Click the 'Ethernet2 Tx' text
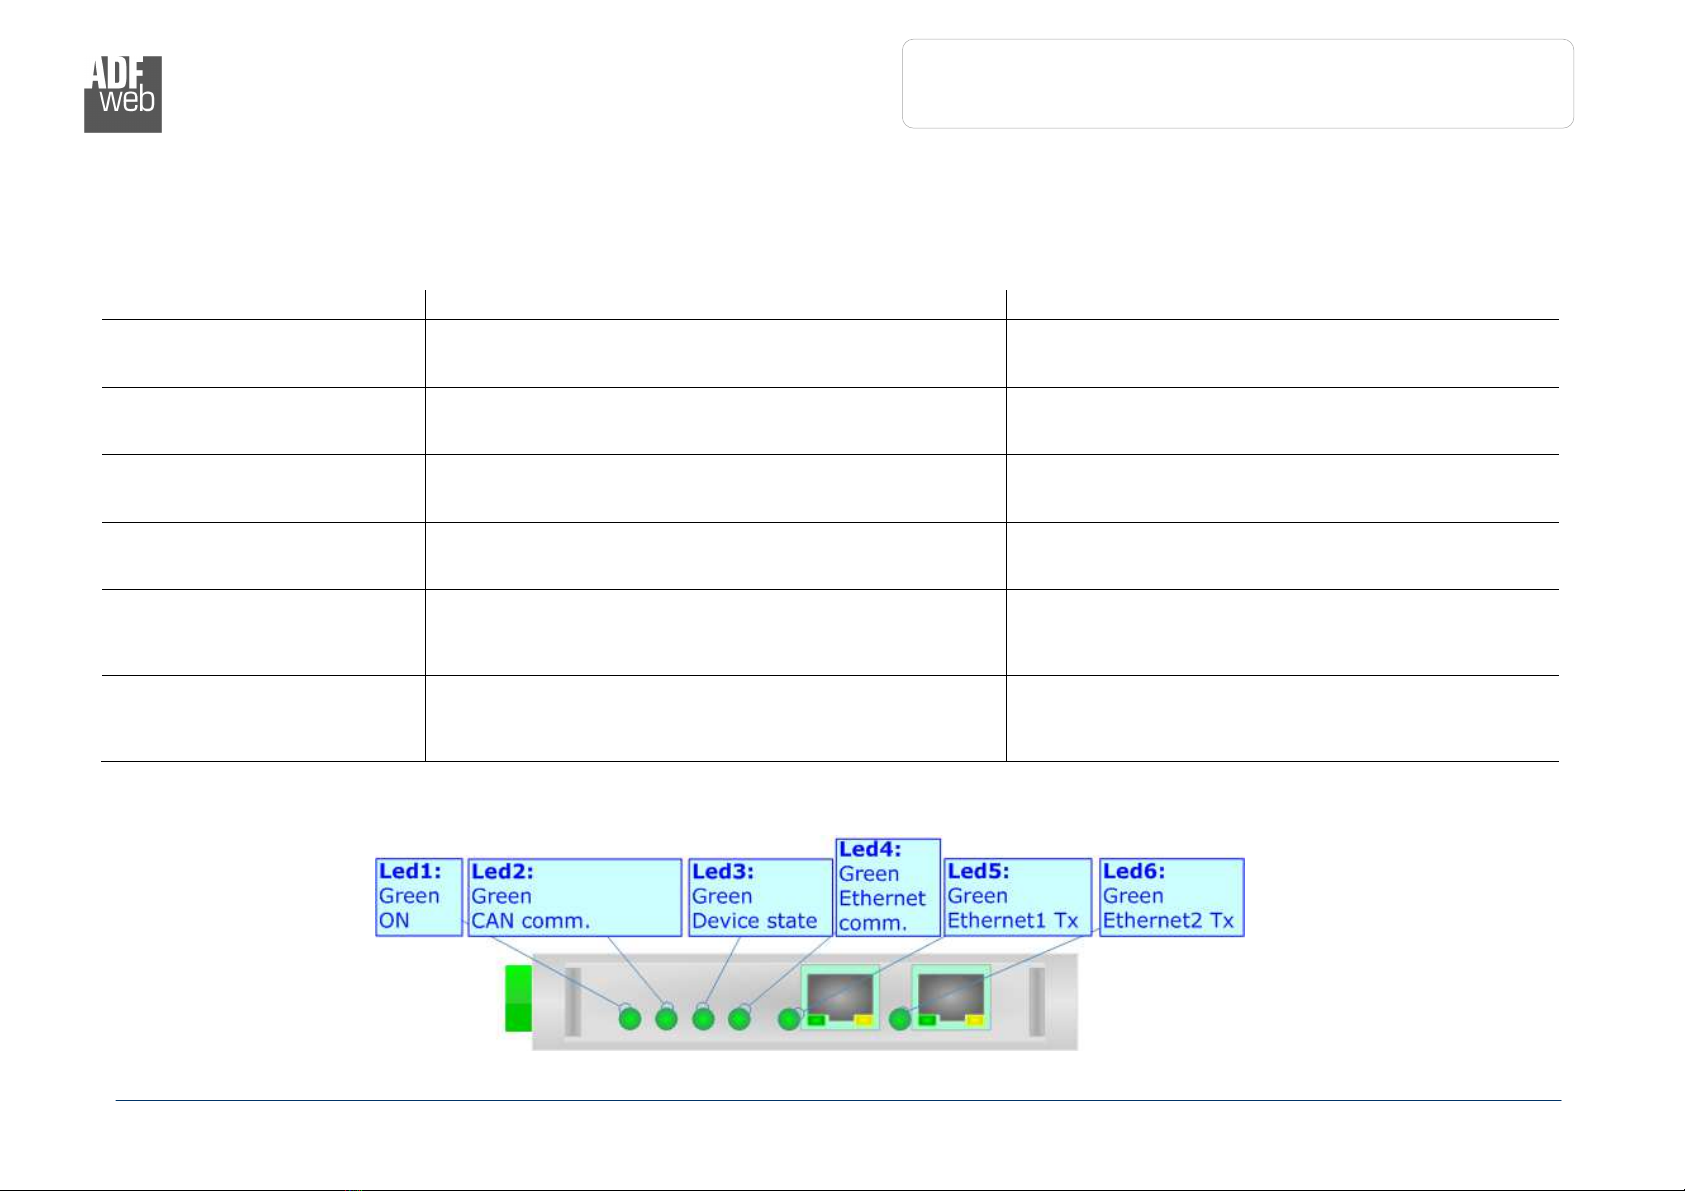This screenshot has height=1191, width=1685. (1169, 921)
